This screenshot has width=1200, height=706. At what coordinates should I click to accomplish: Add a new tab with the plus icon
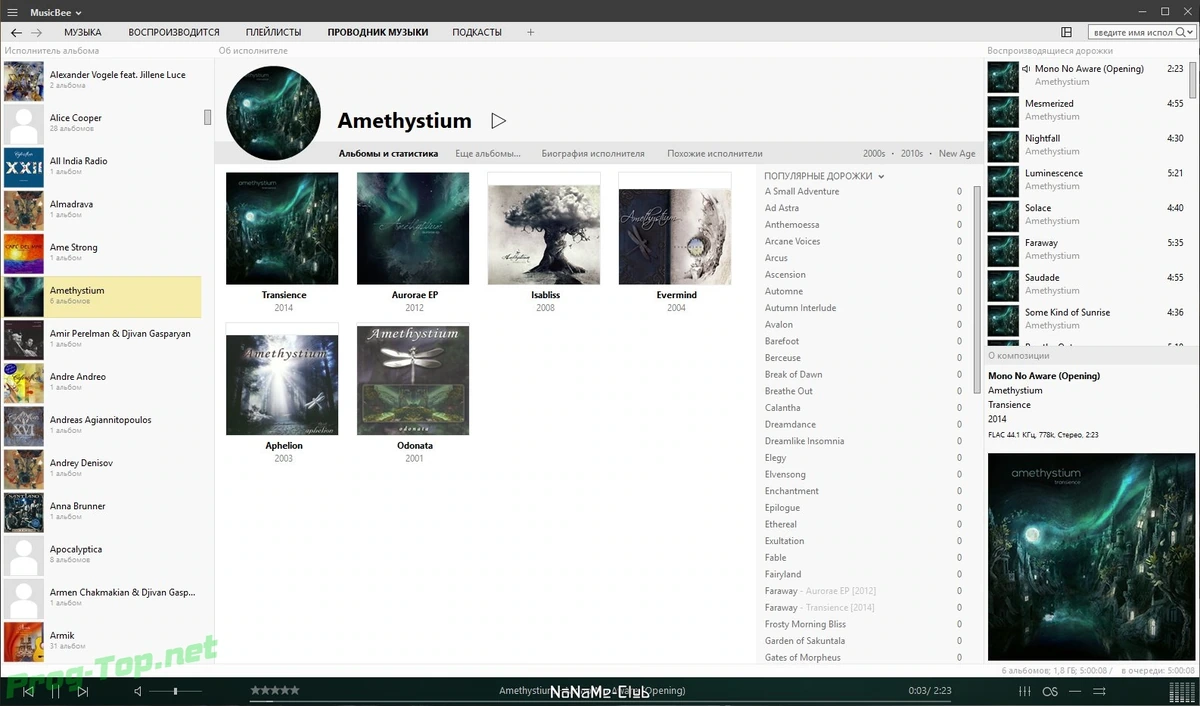coord(531,32)
